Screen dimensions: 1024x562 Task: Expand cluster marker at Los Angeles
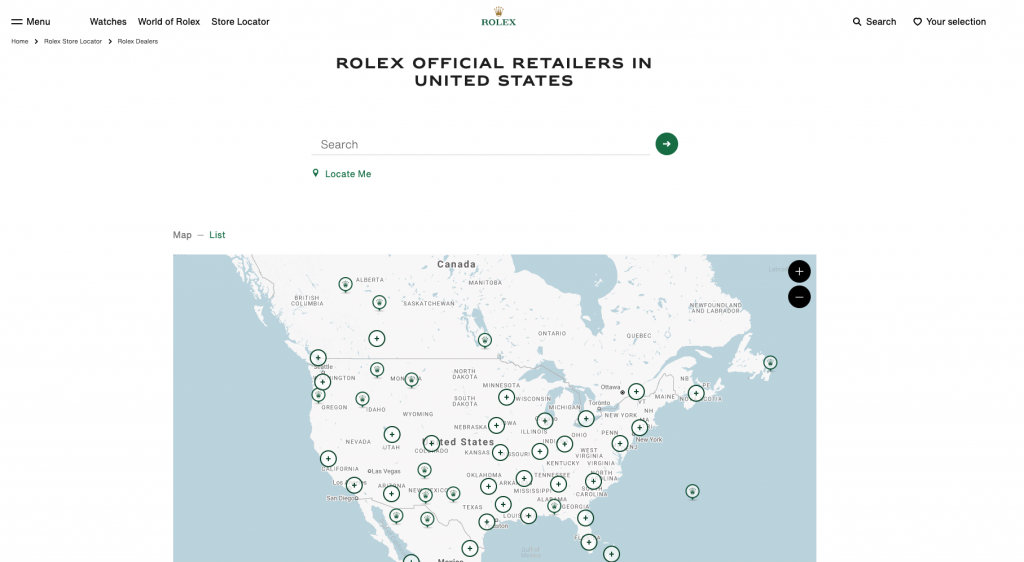354,485
